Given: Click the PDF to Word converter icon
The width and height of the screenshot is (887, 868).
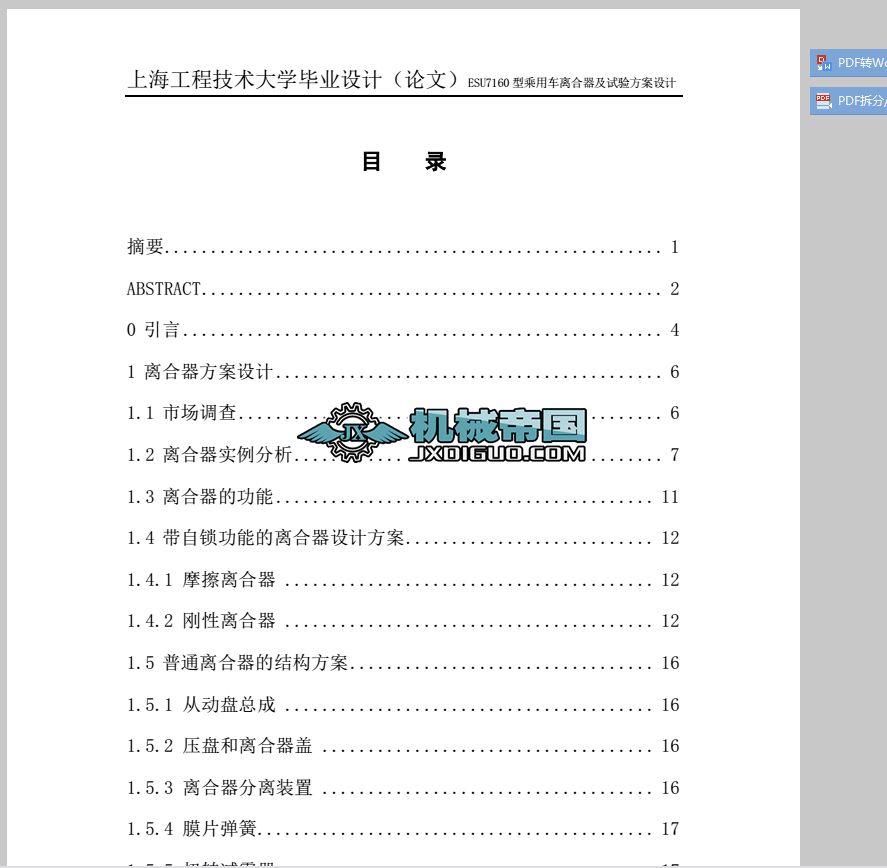Looking at the screenshot, I should pyautogui.click(x=823, y=63).
